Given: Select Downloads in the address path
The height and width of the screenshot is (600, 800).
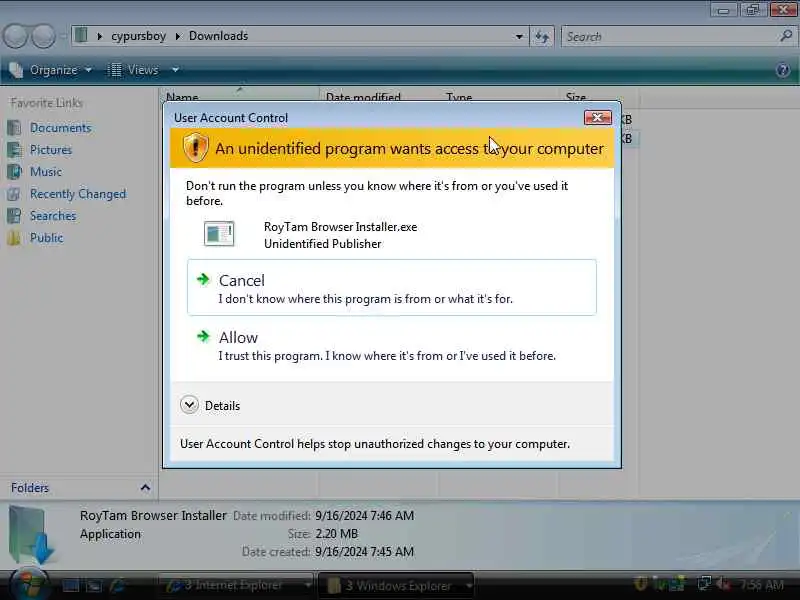Looking at the screenshot, I should 218,36.
